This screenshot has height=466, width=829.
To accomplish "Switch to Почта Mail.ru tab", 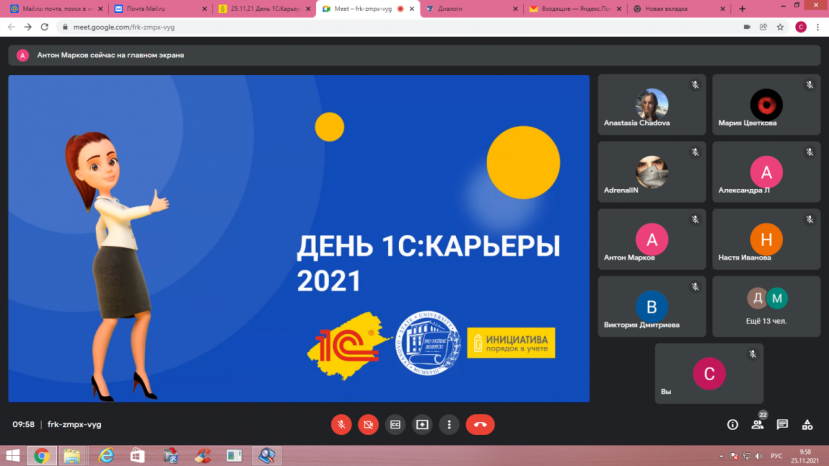I will [160, 9].
